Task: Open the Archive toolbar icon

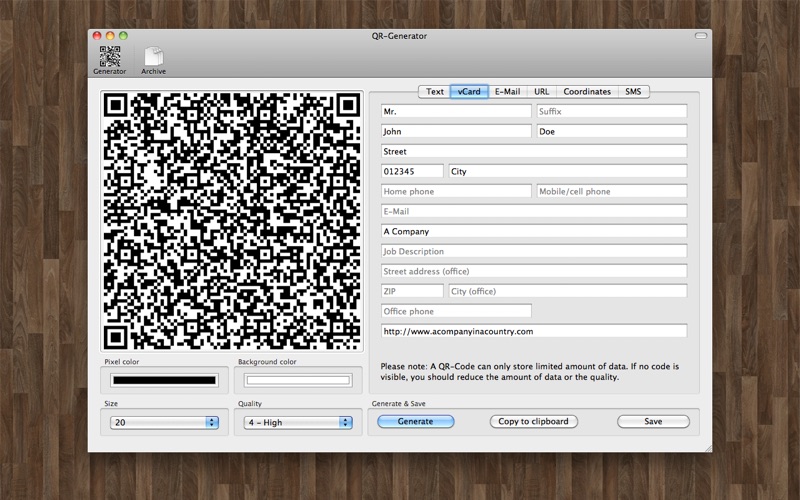Action: 153,59
